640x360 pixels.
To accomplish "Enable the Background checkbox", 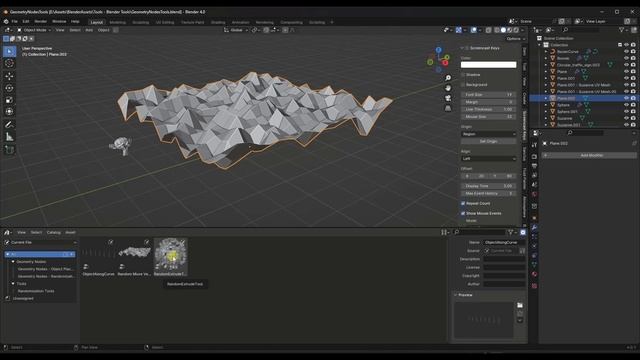I will (x=463, y=84).
